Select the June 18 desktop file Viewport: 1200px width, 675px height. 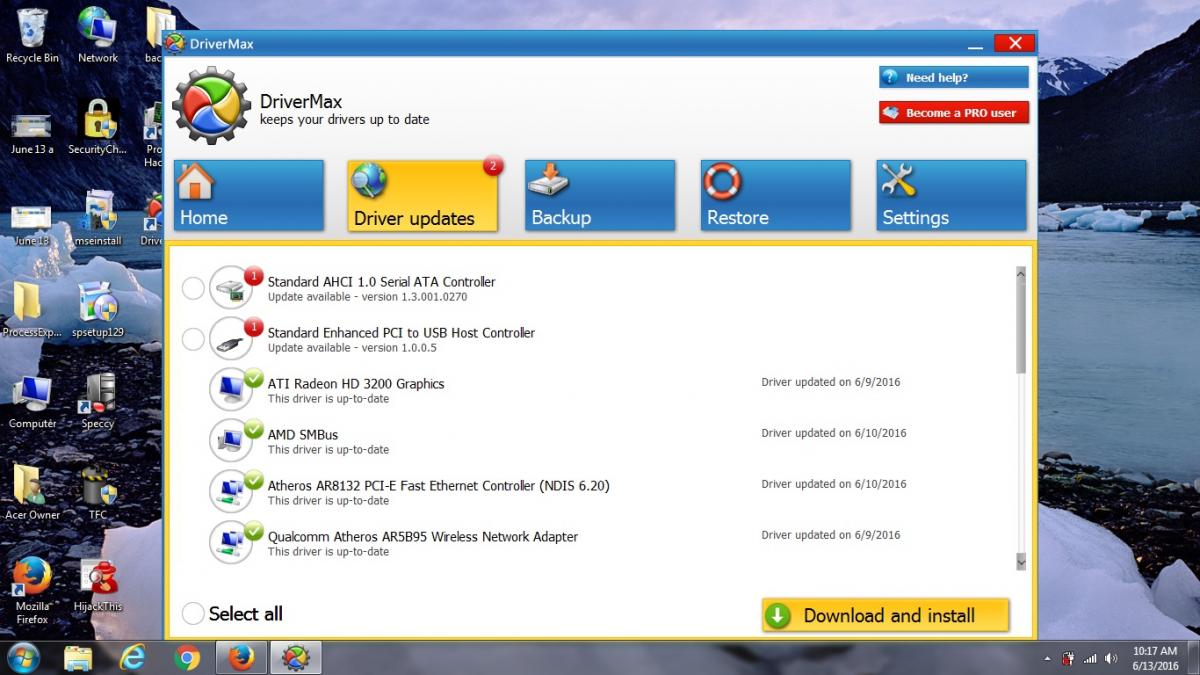coord(32,225)
